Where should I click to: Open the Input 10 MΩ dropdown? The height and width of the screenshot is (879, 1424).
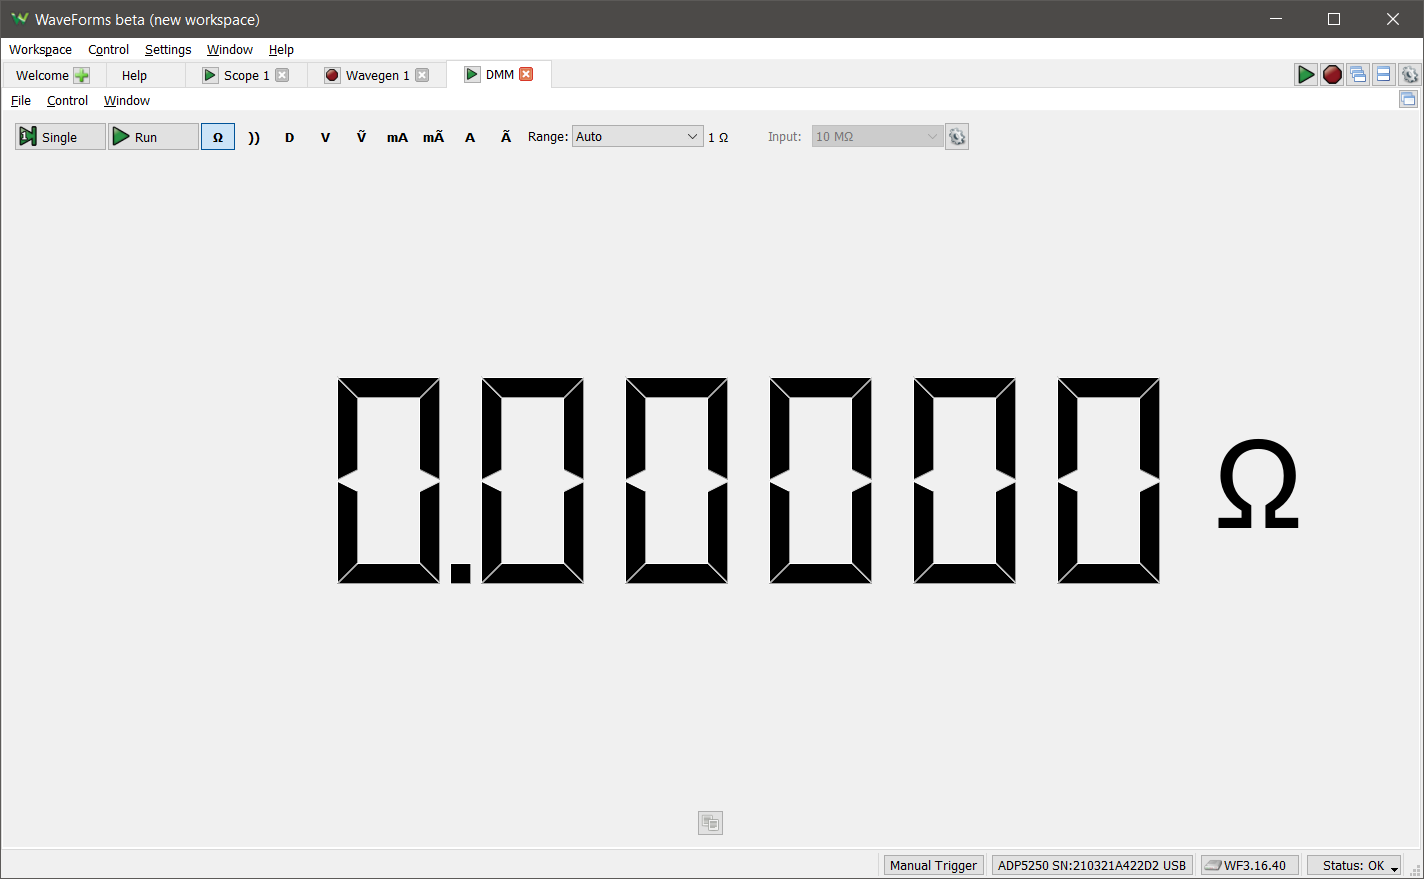877,137
